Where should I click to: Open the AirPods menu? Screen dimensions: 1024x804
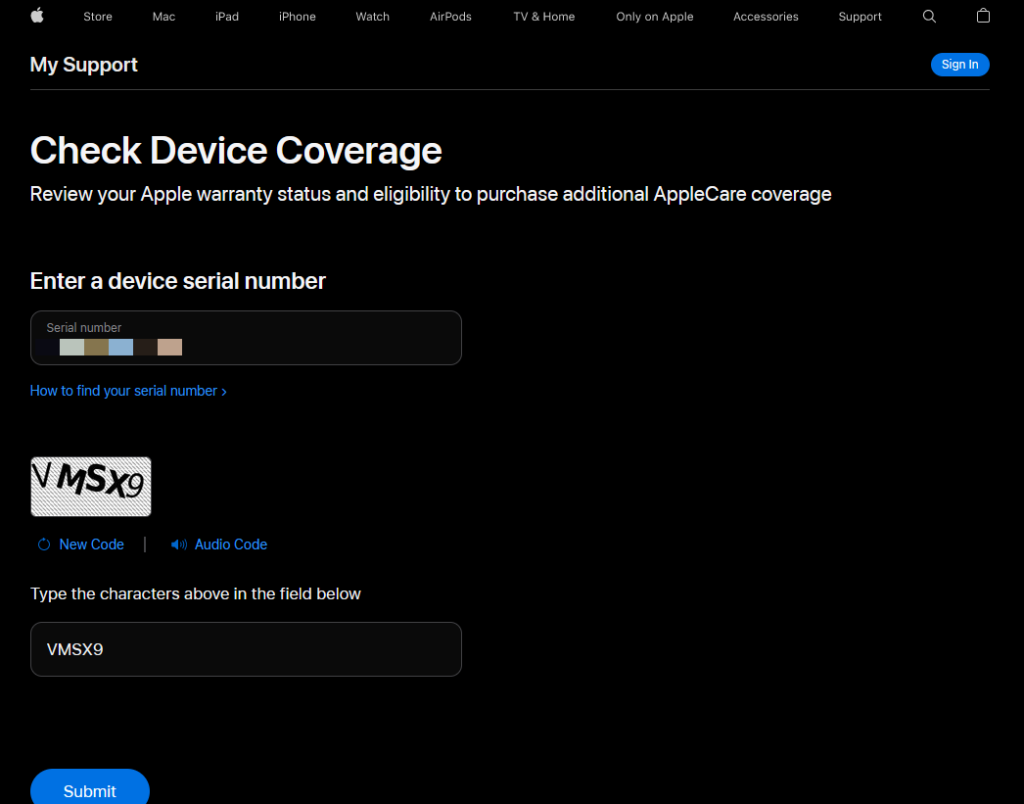click(x=451, y=16)
